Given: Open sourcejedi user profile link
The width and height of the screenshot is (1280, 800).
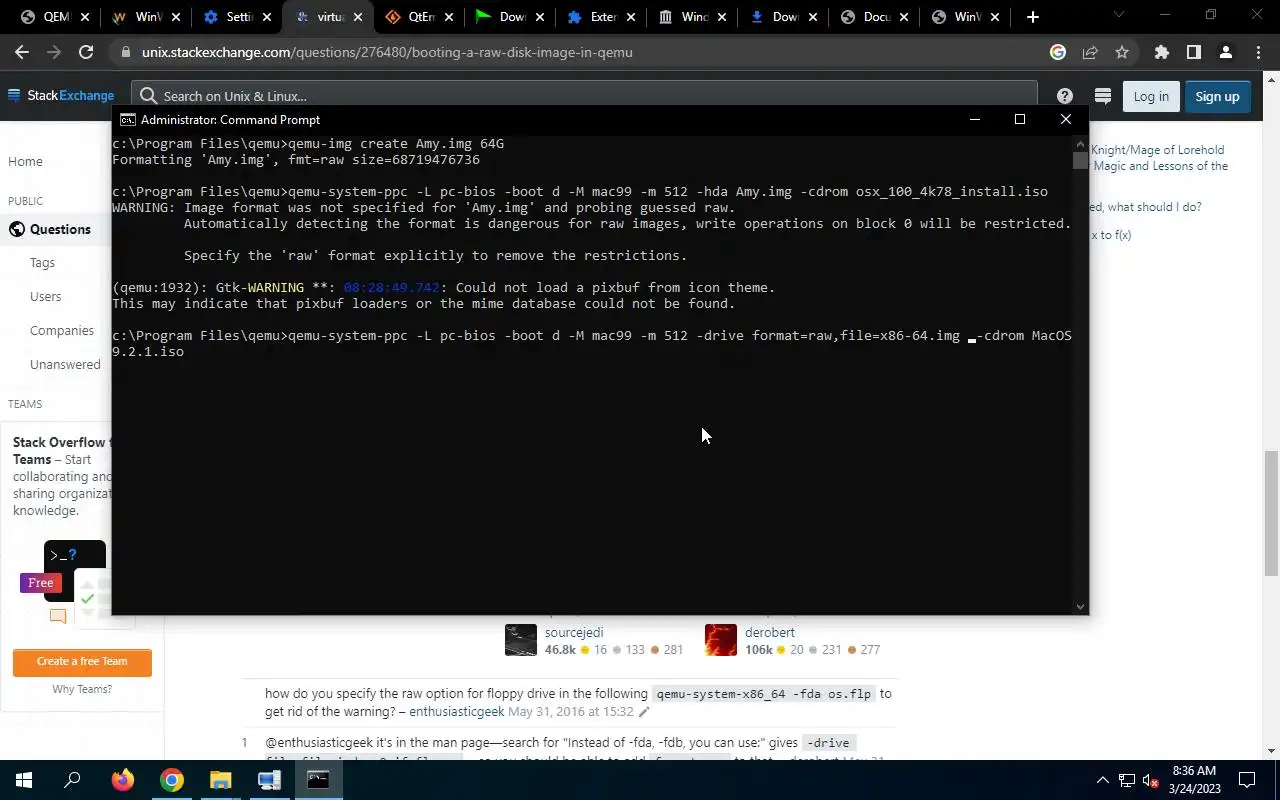Looking at the screenshot, I should (574, 632).
